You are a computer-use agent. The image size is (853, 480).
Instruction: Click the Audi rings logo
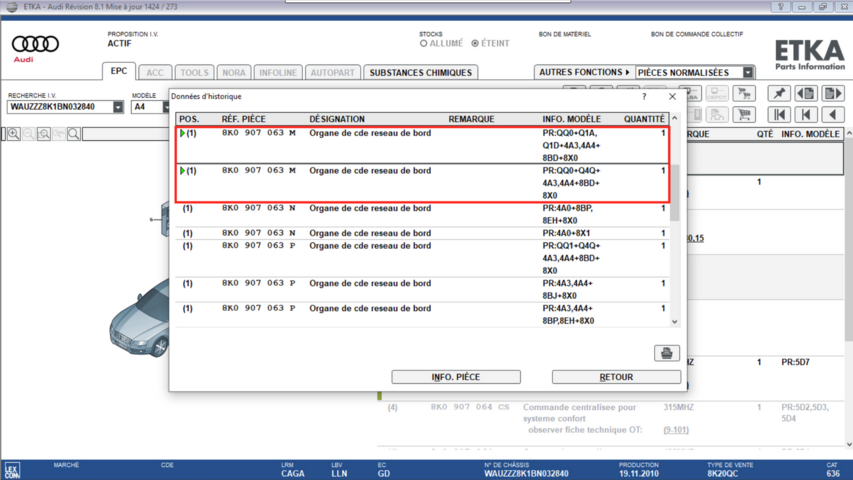point(35,44)
